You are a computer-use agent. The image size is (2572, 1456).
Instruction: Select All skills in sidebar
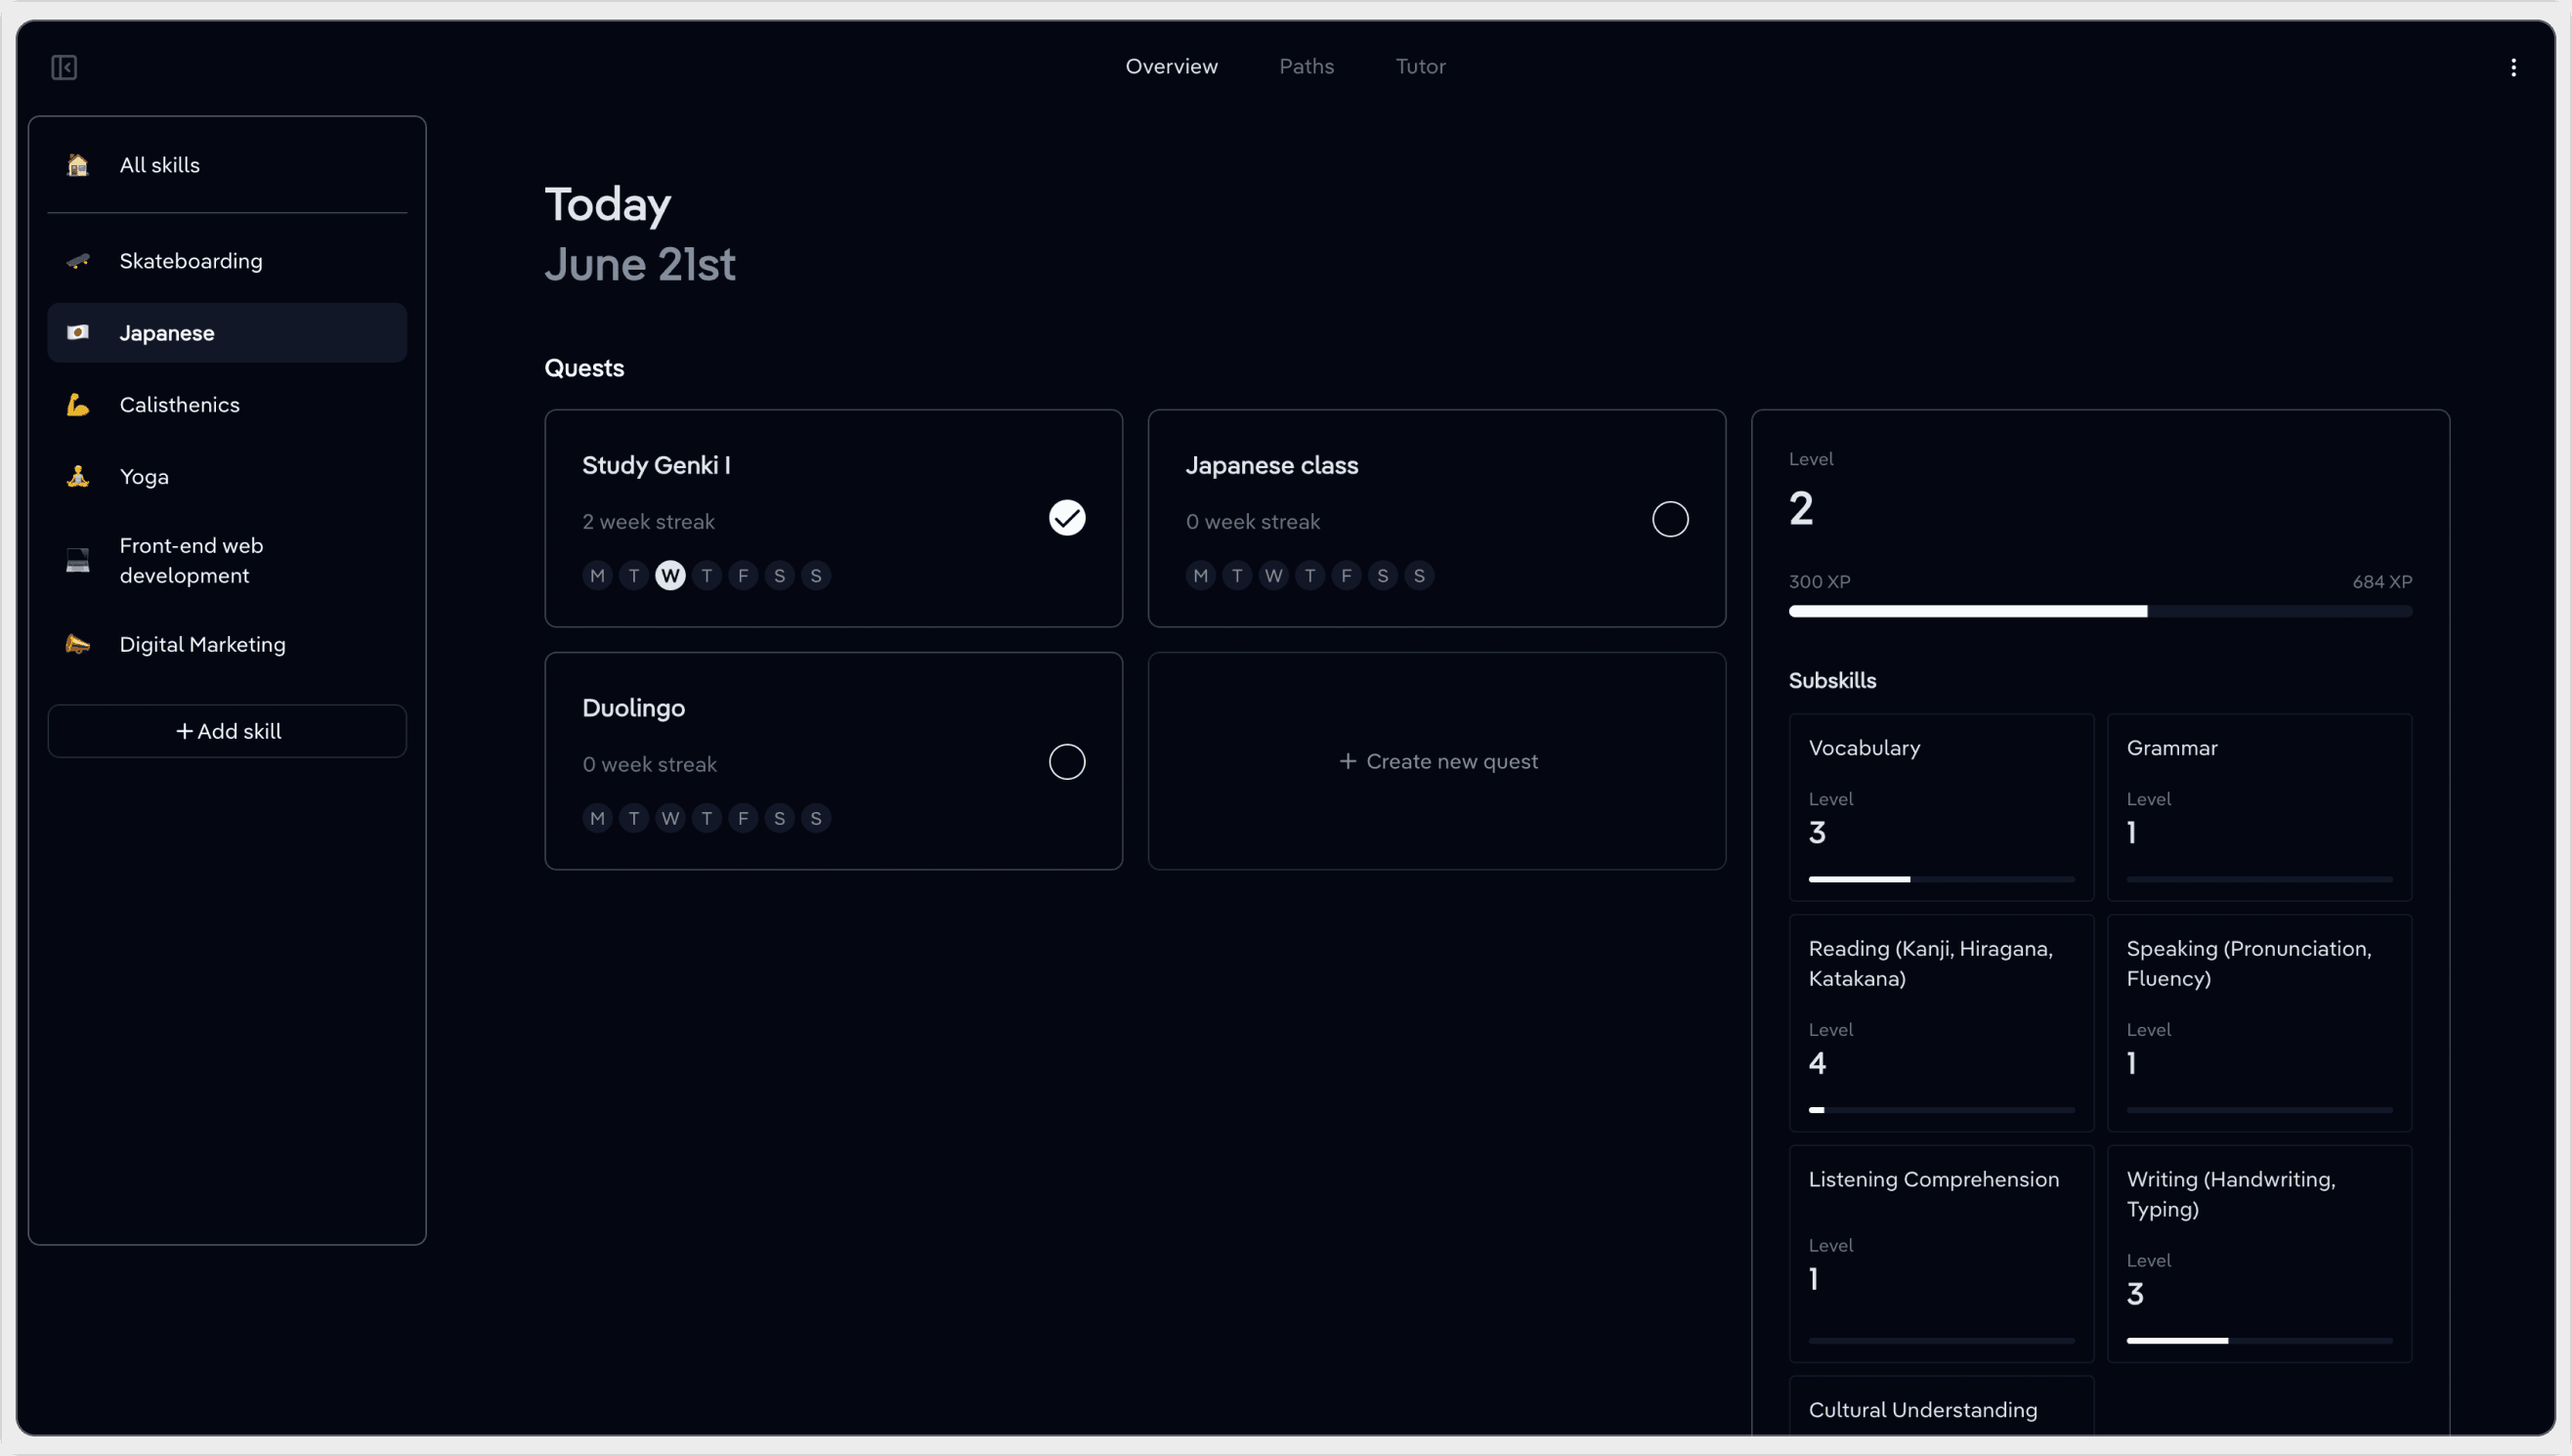[x=227, y=165]
